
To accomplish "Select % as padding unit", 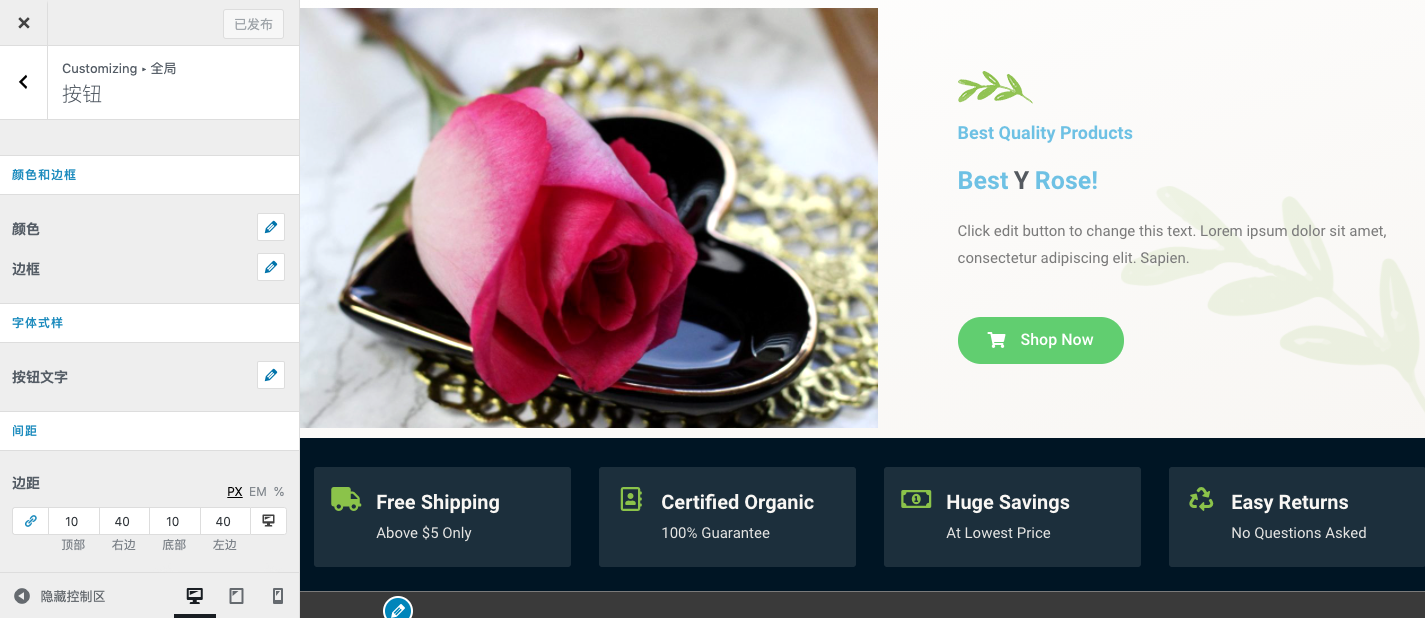I will [x=279, y=492].
